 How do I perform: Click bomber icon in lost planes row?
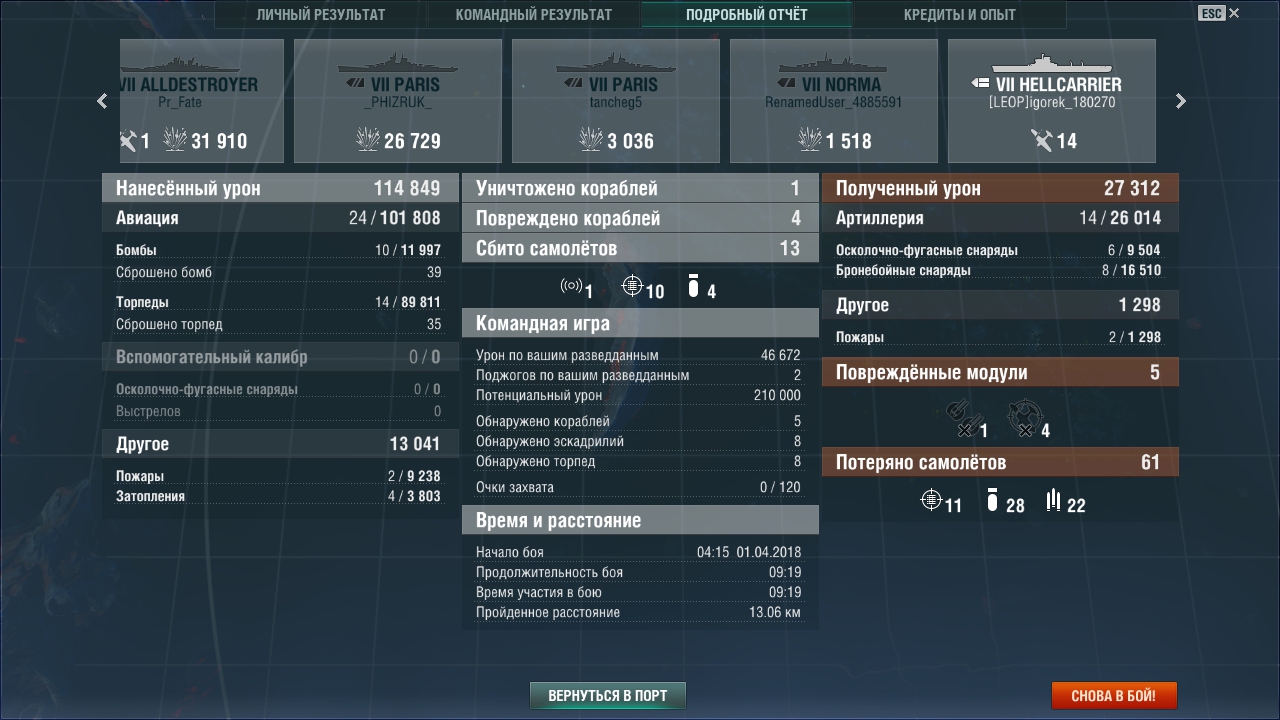pyautogui.click(x=992, y=500)
